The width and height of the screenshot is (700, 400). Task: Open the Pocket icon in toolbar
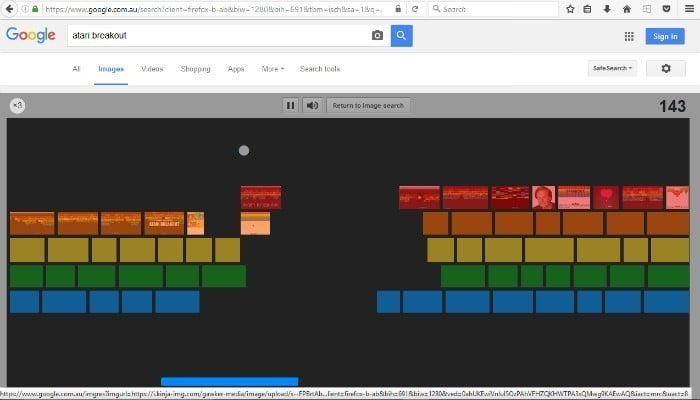click(666, 9)
